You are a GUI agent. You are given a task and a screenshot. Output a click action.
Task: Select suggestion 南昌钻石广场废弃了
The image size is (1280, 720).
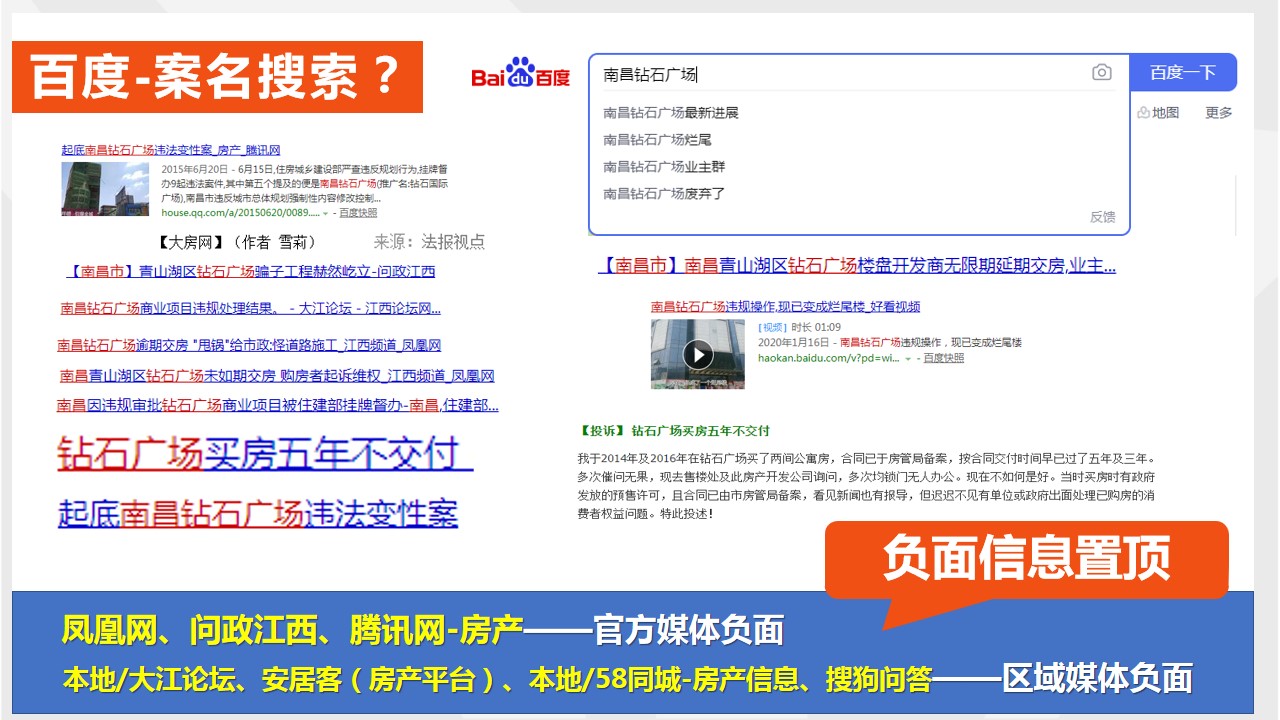coord(664,194)
